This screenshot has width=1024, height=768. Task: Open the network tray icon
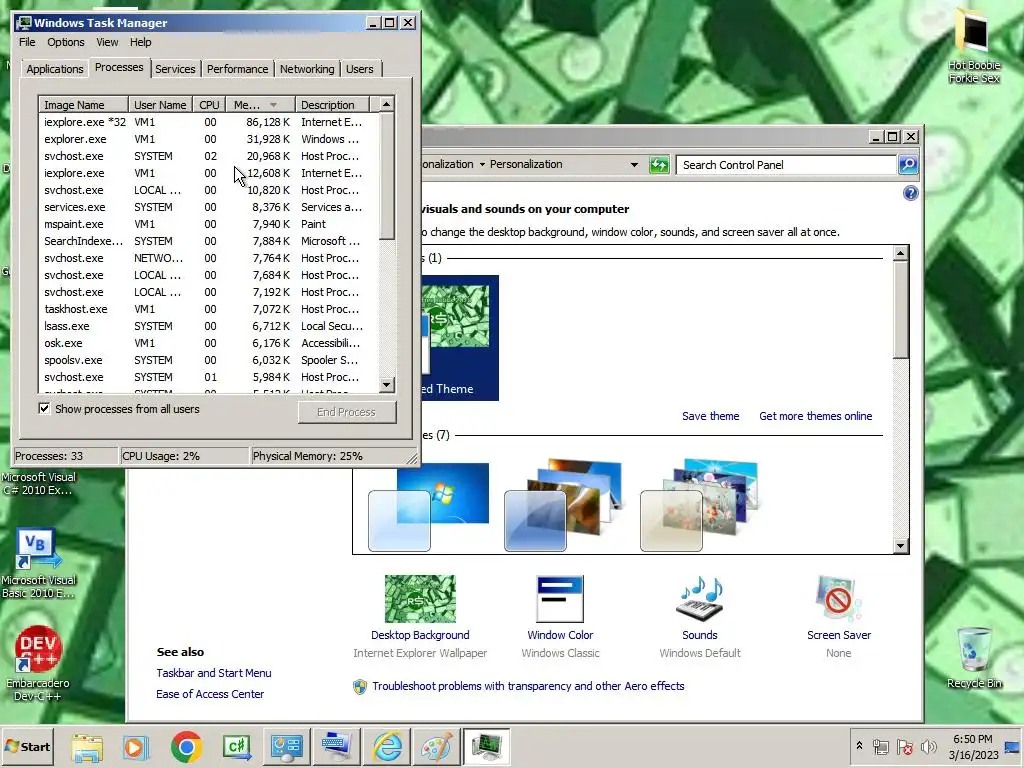point(881,746)
